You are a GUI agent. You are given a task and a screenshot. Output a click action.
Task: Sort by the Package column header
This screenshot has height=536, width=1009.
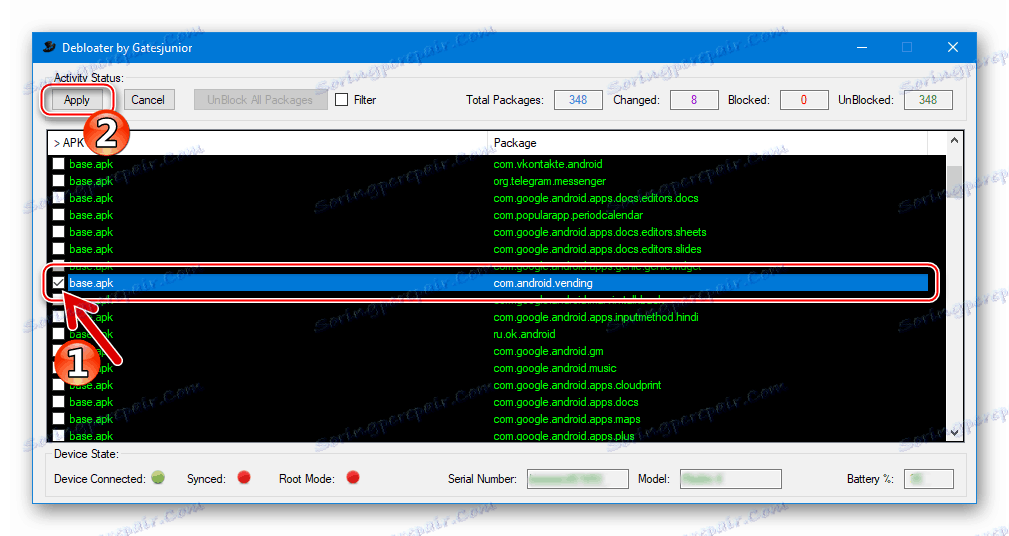click(x=707, y=143)
